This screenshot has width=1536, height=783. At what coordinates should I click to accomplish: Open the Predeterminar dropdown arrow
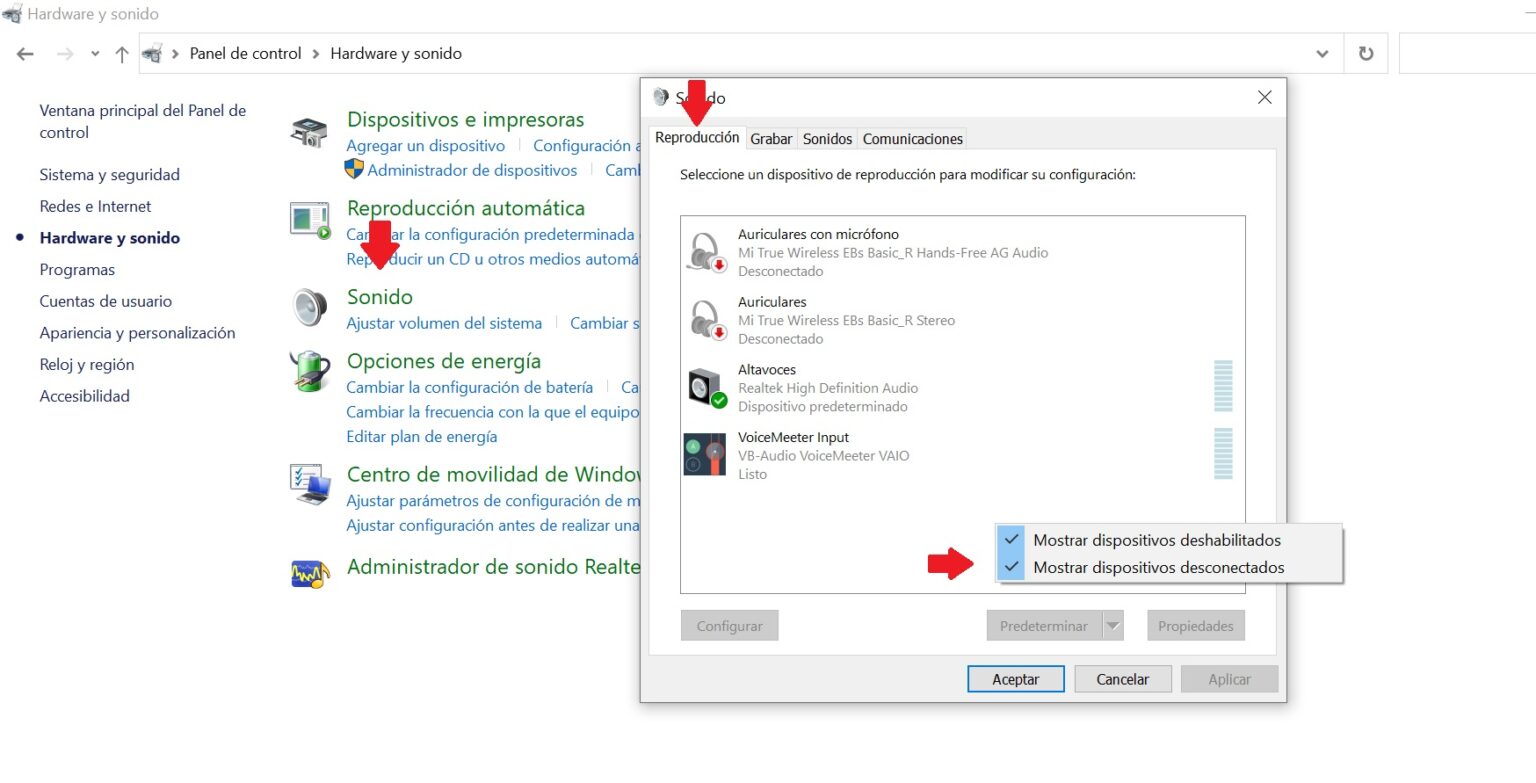(1113, 626)
